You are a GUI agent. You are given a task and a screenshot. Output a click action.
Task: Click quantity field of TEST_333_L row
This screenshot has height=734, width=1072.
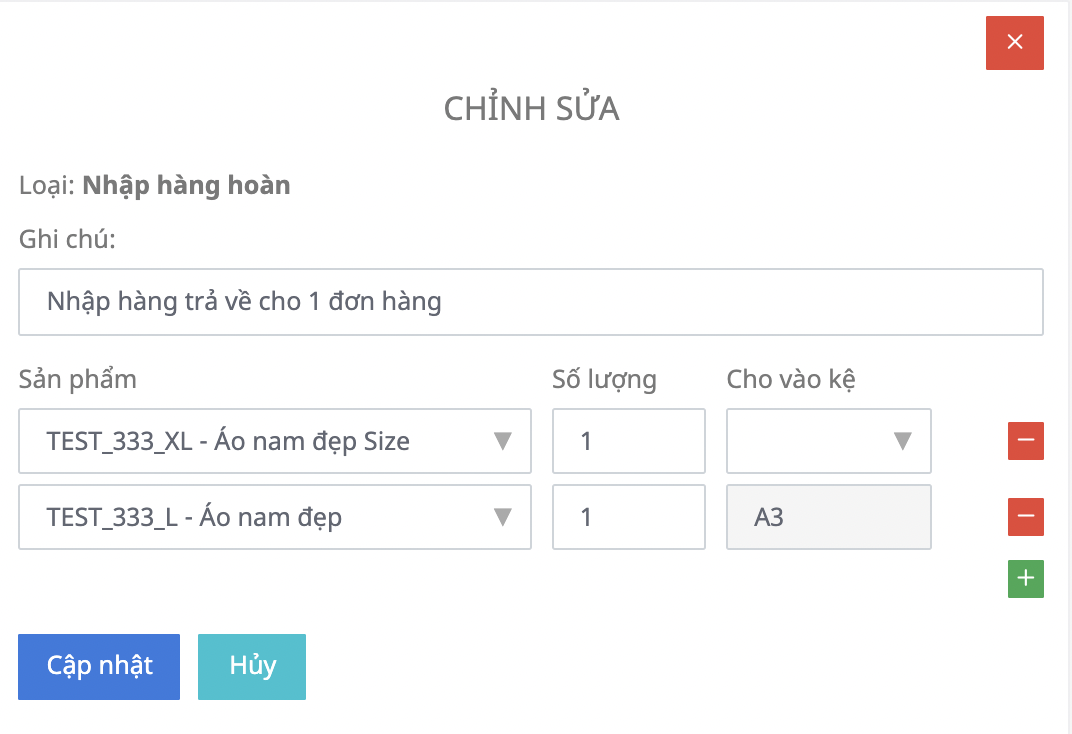tap(628, 517)
